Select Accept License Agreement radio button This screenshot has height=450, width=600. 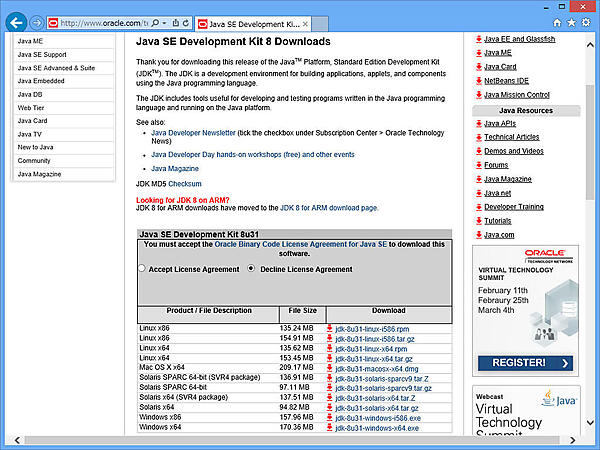143,269
